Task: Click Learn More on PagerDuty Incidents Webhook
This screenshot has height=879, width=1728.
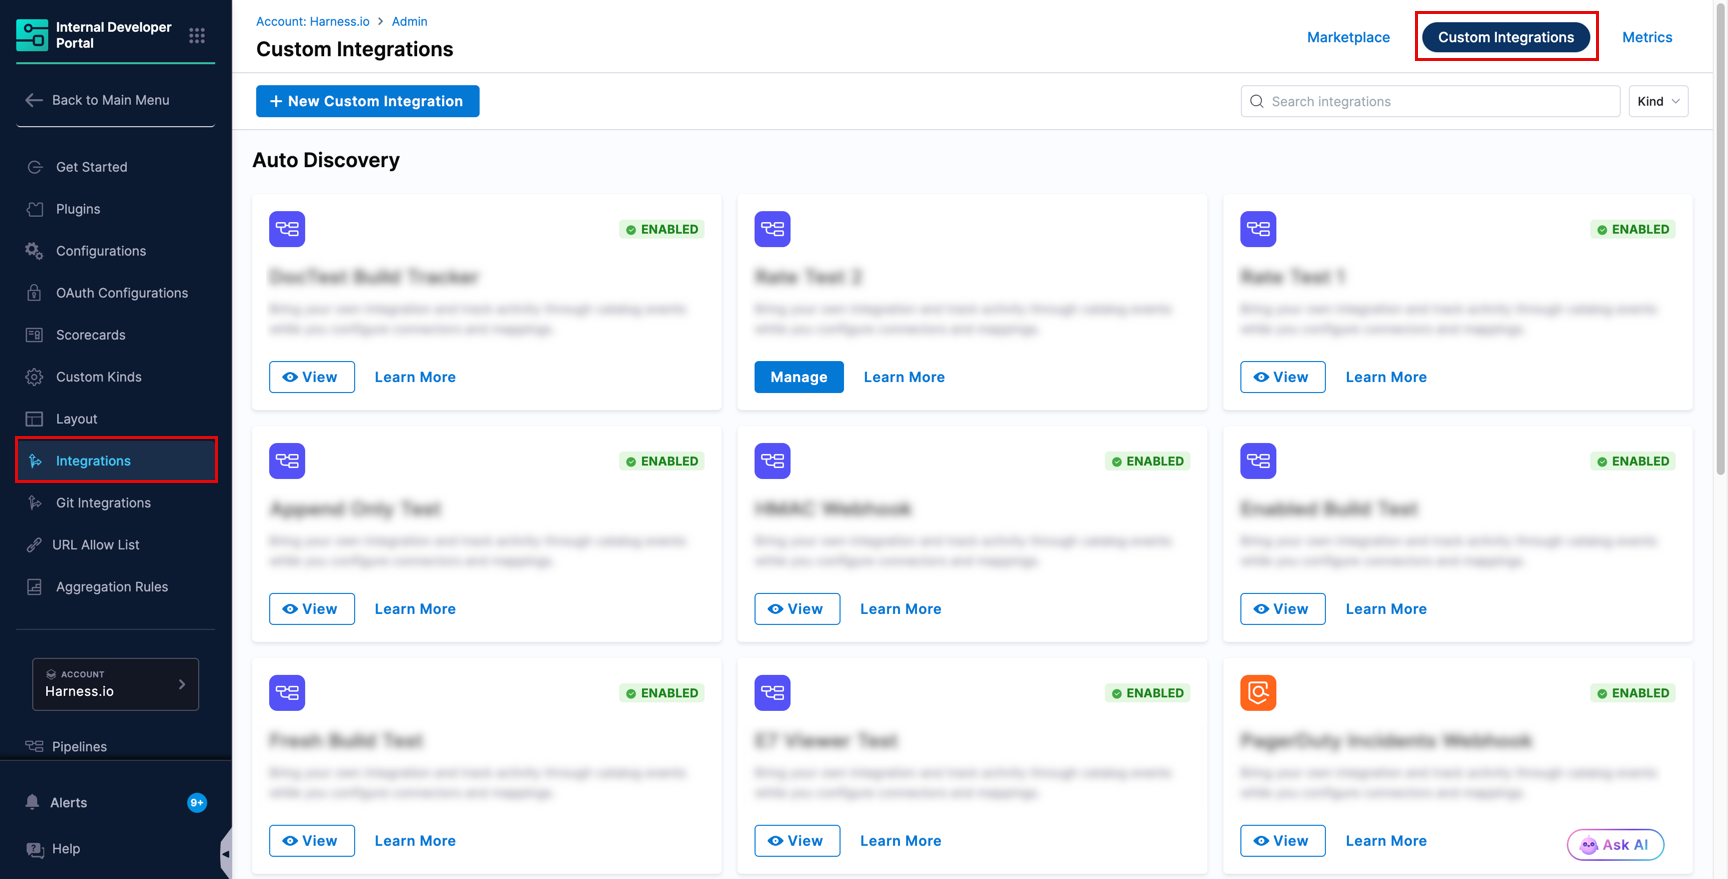Action: click(1386, 841)
